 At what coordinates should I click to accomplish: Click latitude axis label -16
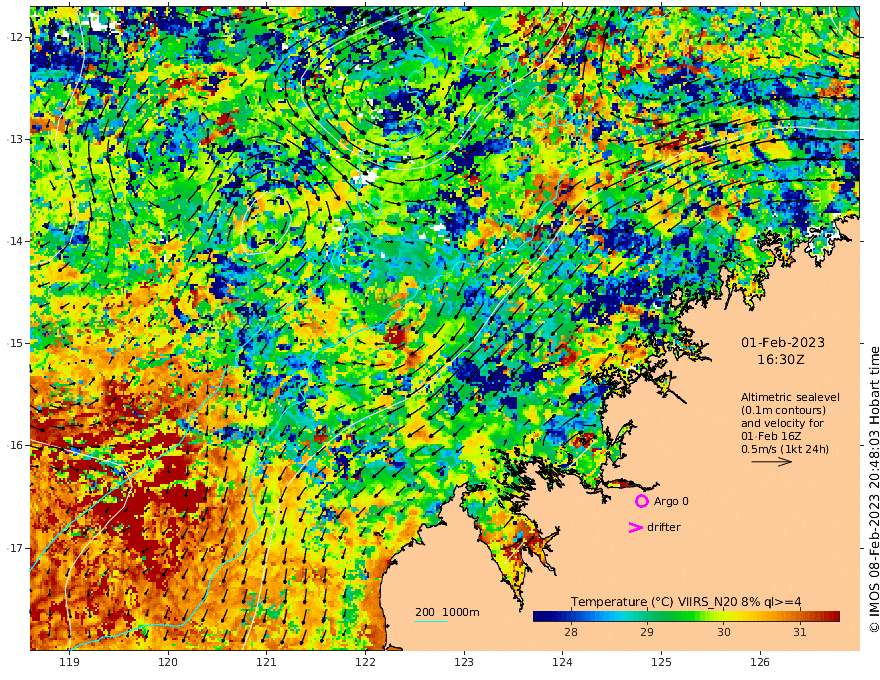(x=15, y=445)
